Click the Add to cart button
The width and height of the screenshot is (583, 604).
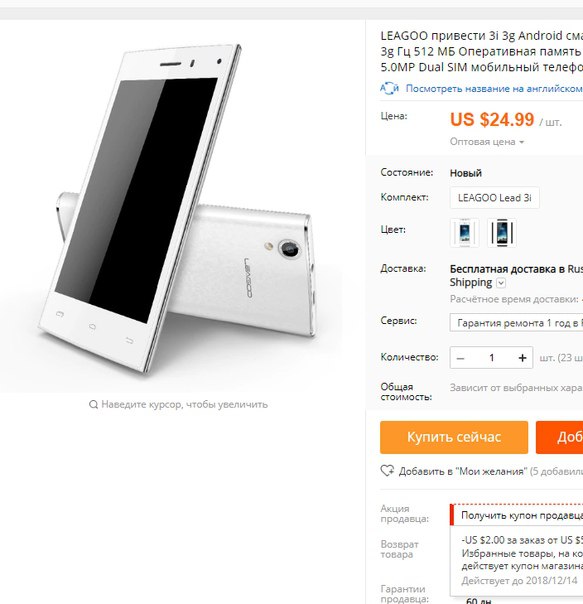point(559,437)
